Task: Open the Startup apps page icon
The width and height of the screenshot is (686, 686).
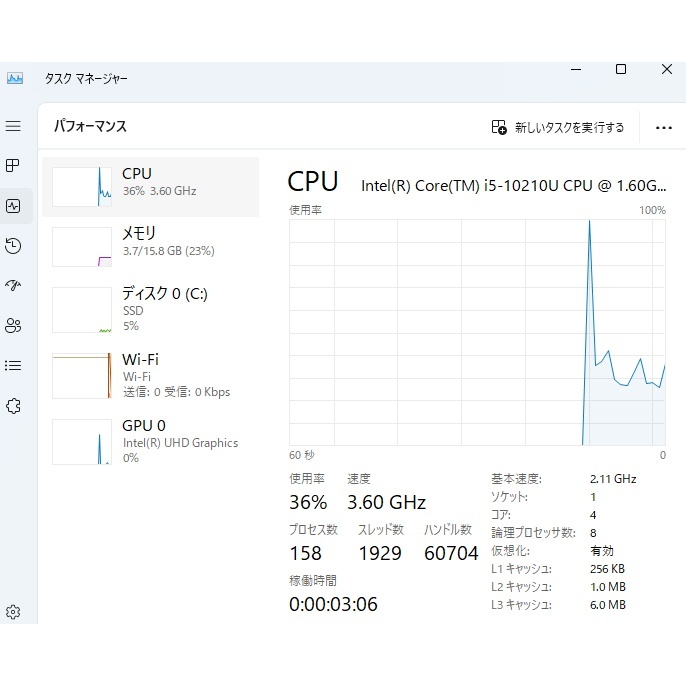Action: point(13,286)
